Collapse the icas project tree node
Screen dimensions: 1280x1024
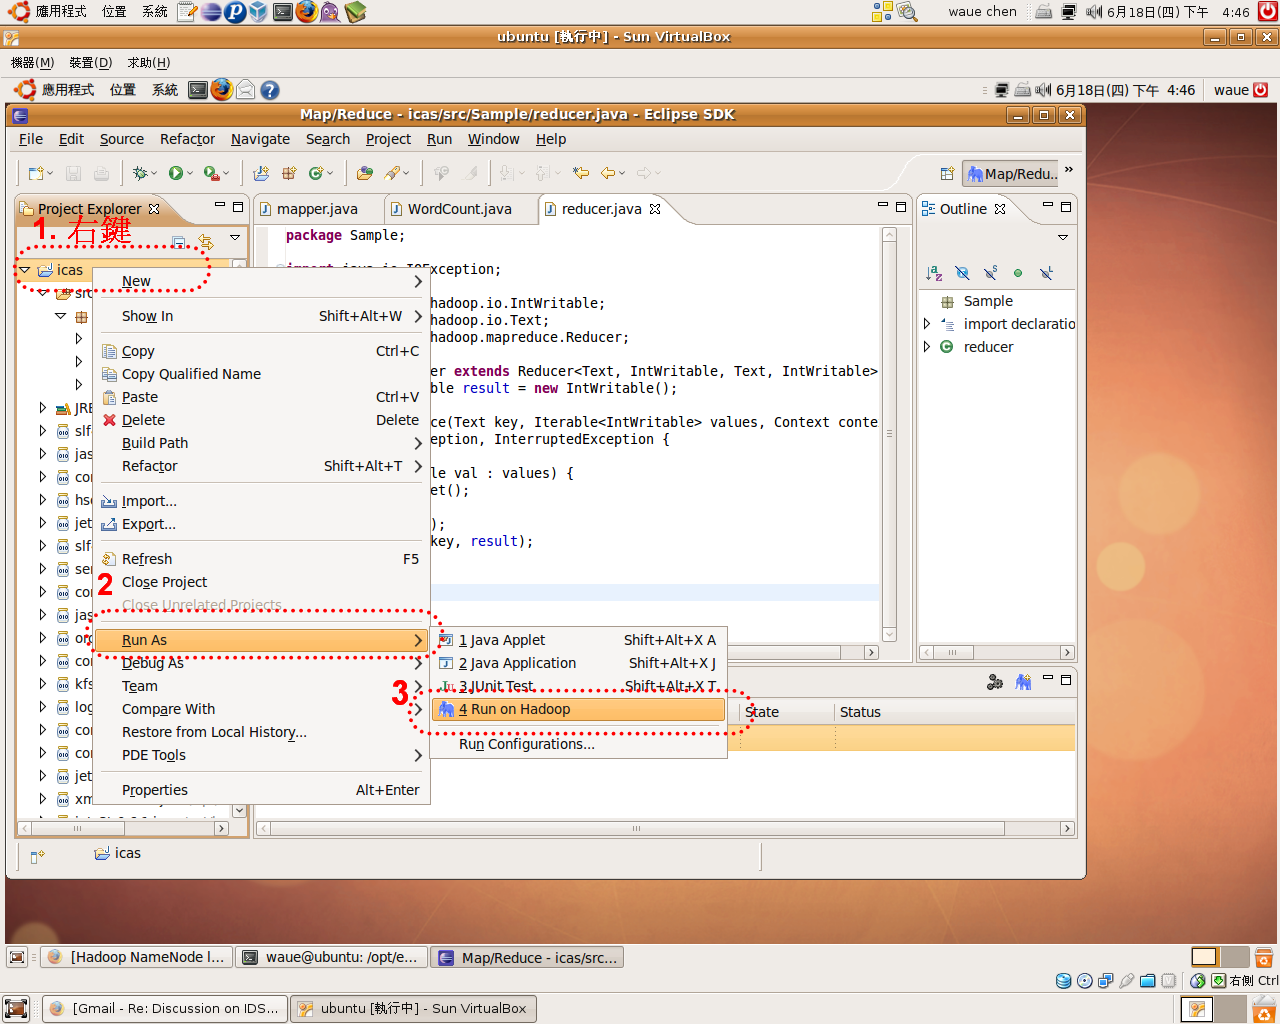tap(24, 269)
